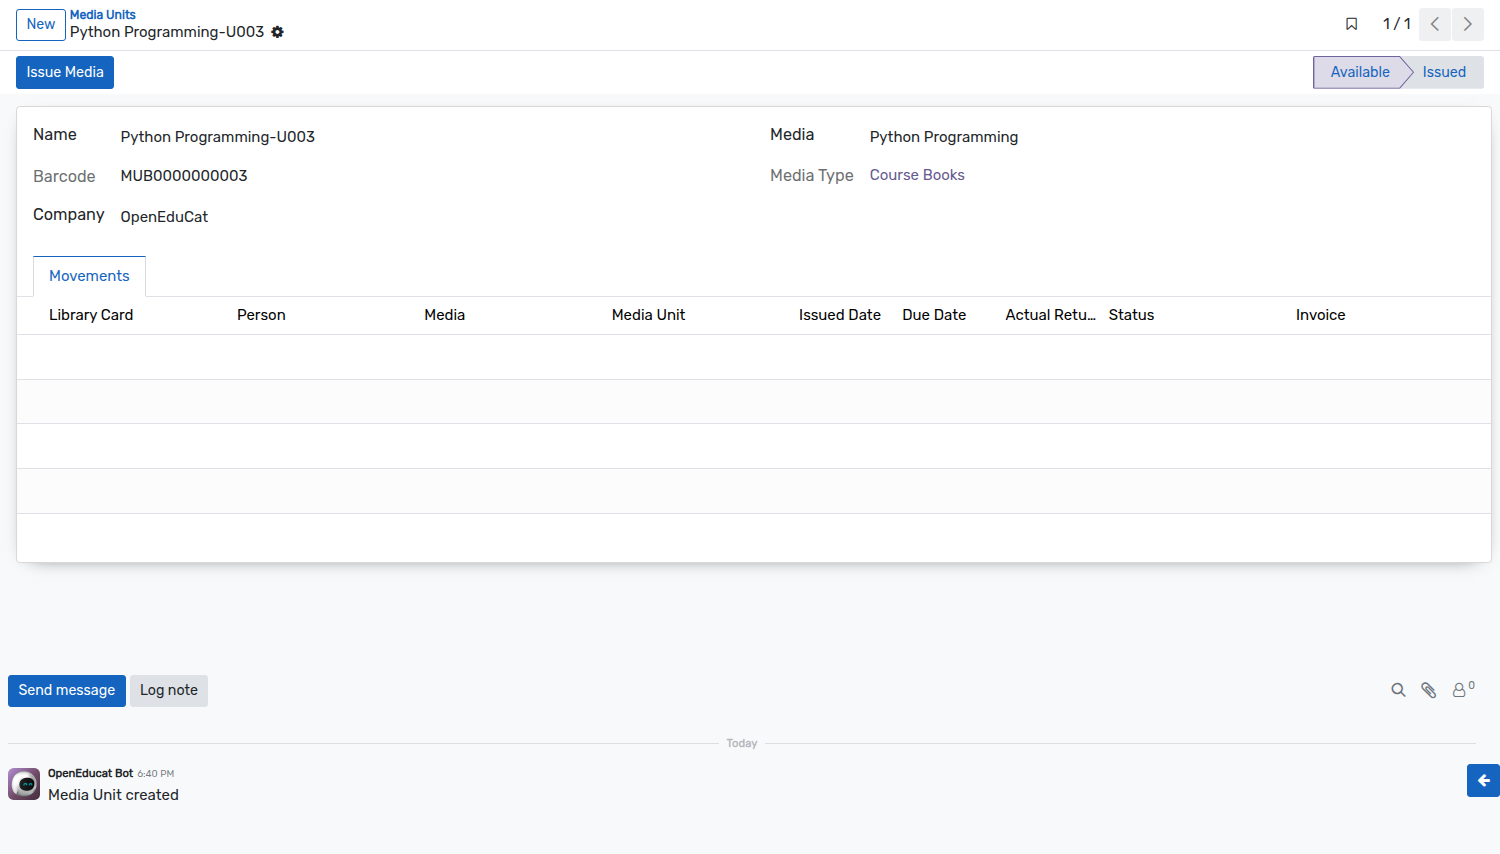Open attachments paperclip icon
Image resolution: width=1500 pixels, height=854 pixels.
click(x=1429, y=690)
